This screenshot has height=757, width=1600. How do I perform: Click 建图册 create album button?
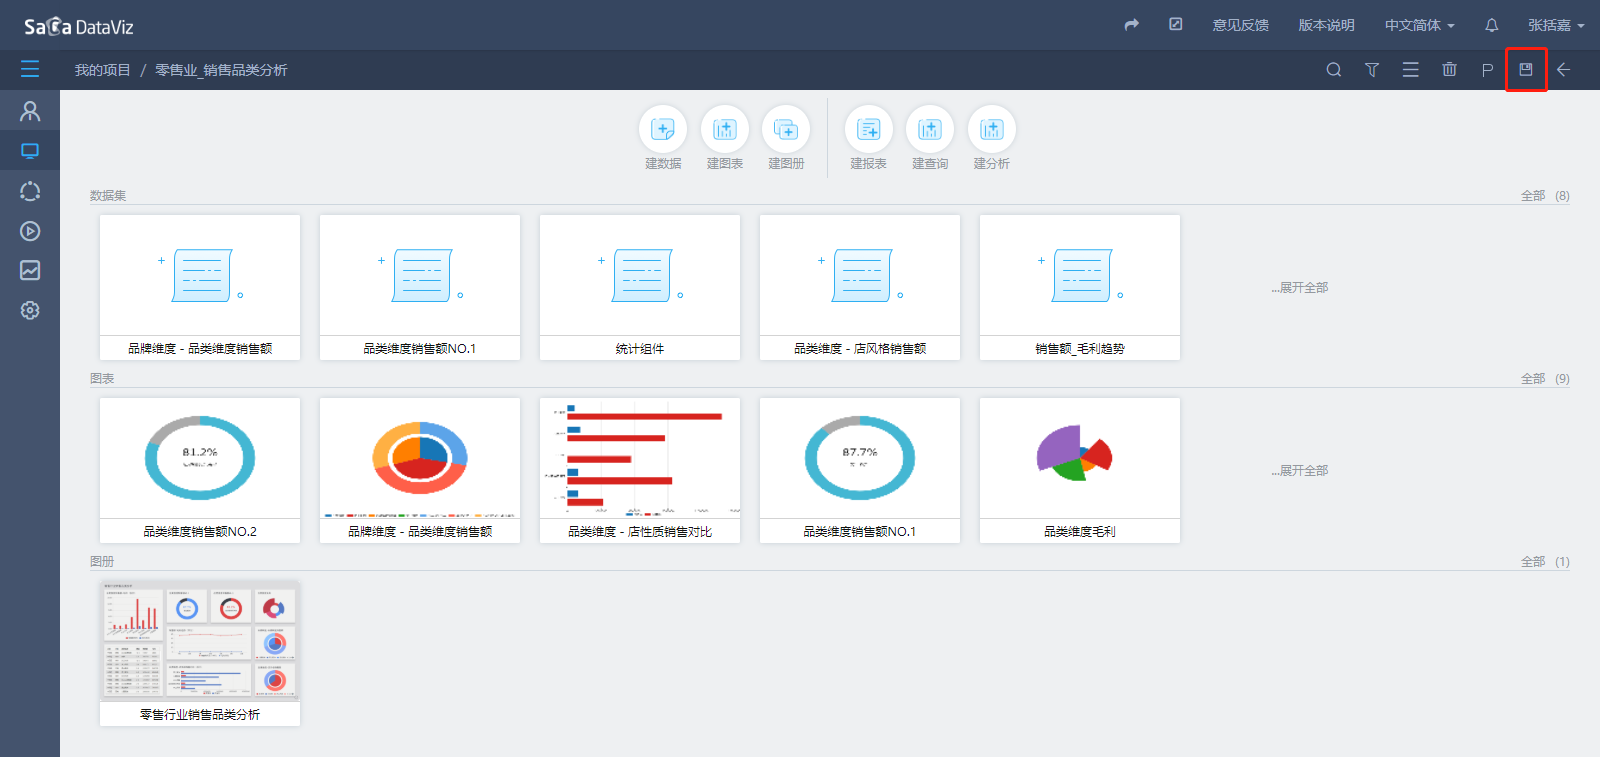click(x=786, y=138)
